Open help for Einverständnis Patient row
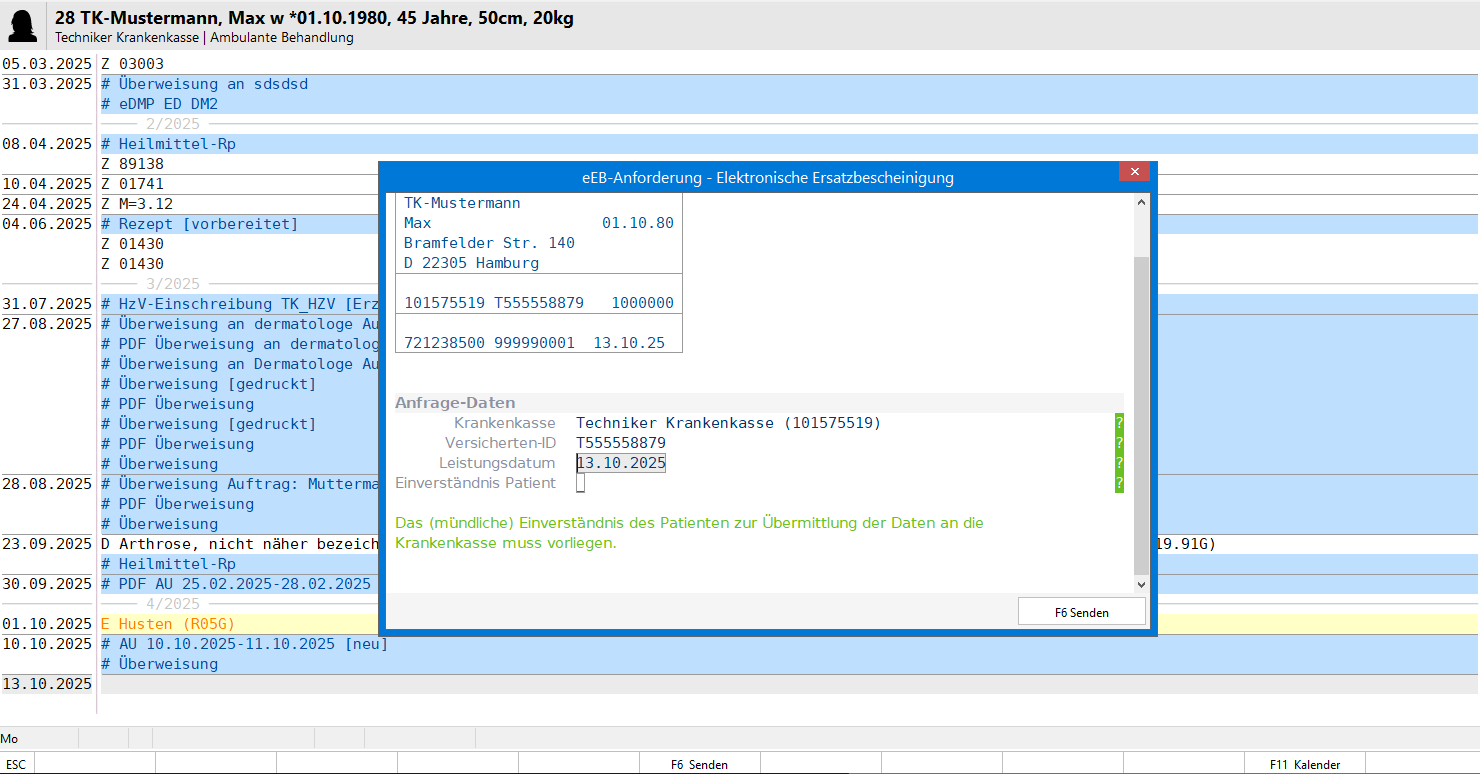This screenshot has height=774, width=1480. click(1119, 483)
